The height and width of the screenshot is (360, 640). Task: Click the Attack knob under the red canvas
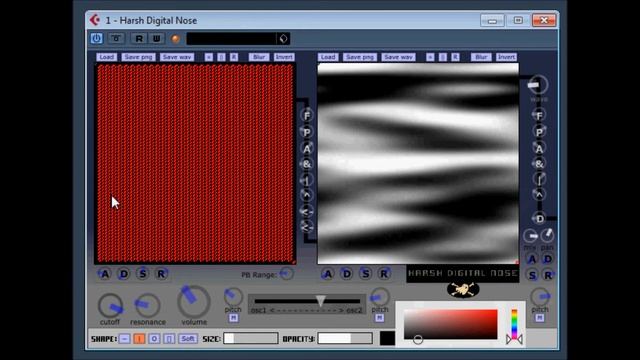tap(104, 274)
